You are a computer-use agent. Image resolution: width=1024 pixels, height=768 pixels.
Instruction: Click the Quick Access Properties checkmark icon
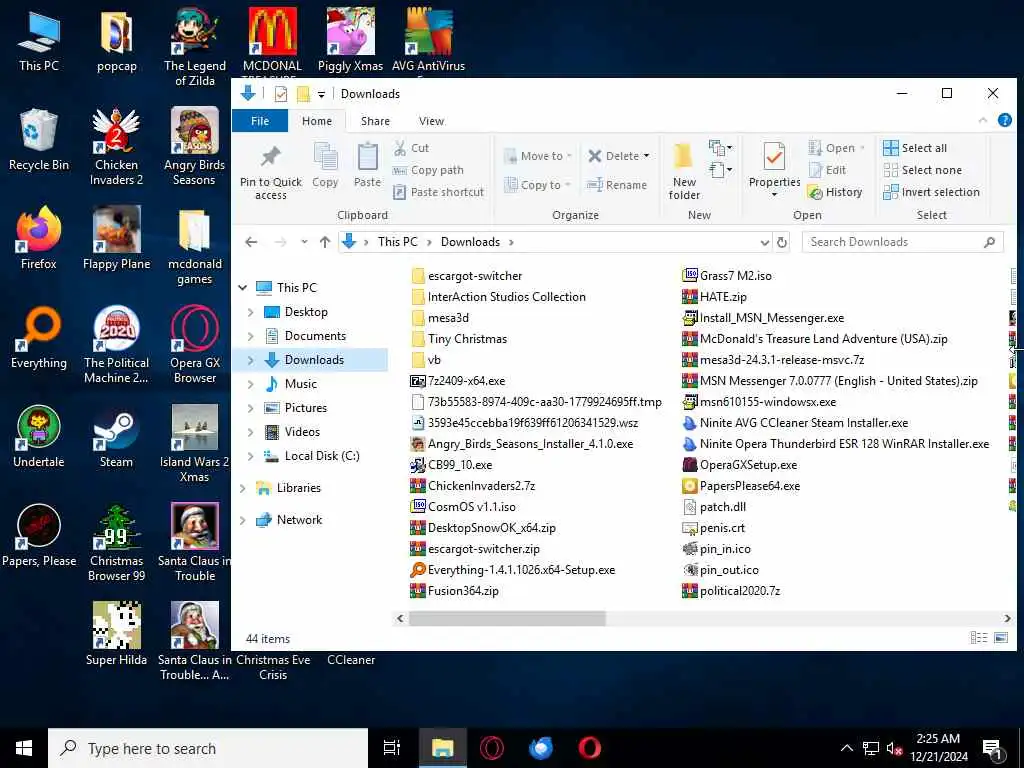(281, 94)
